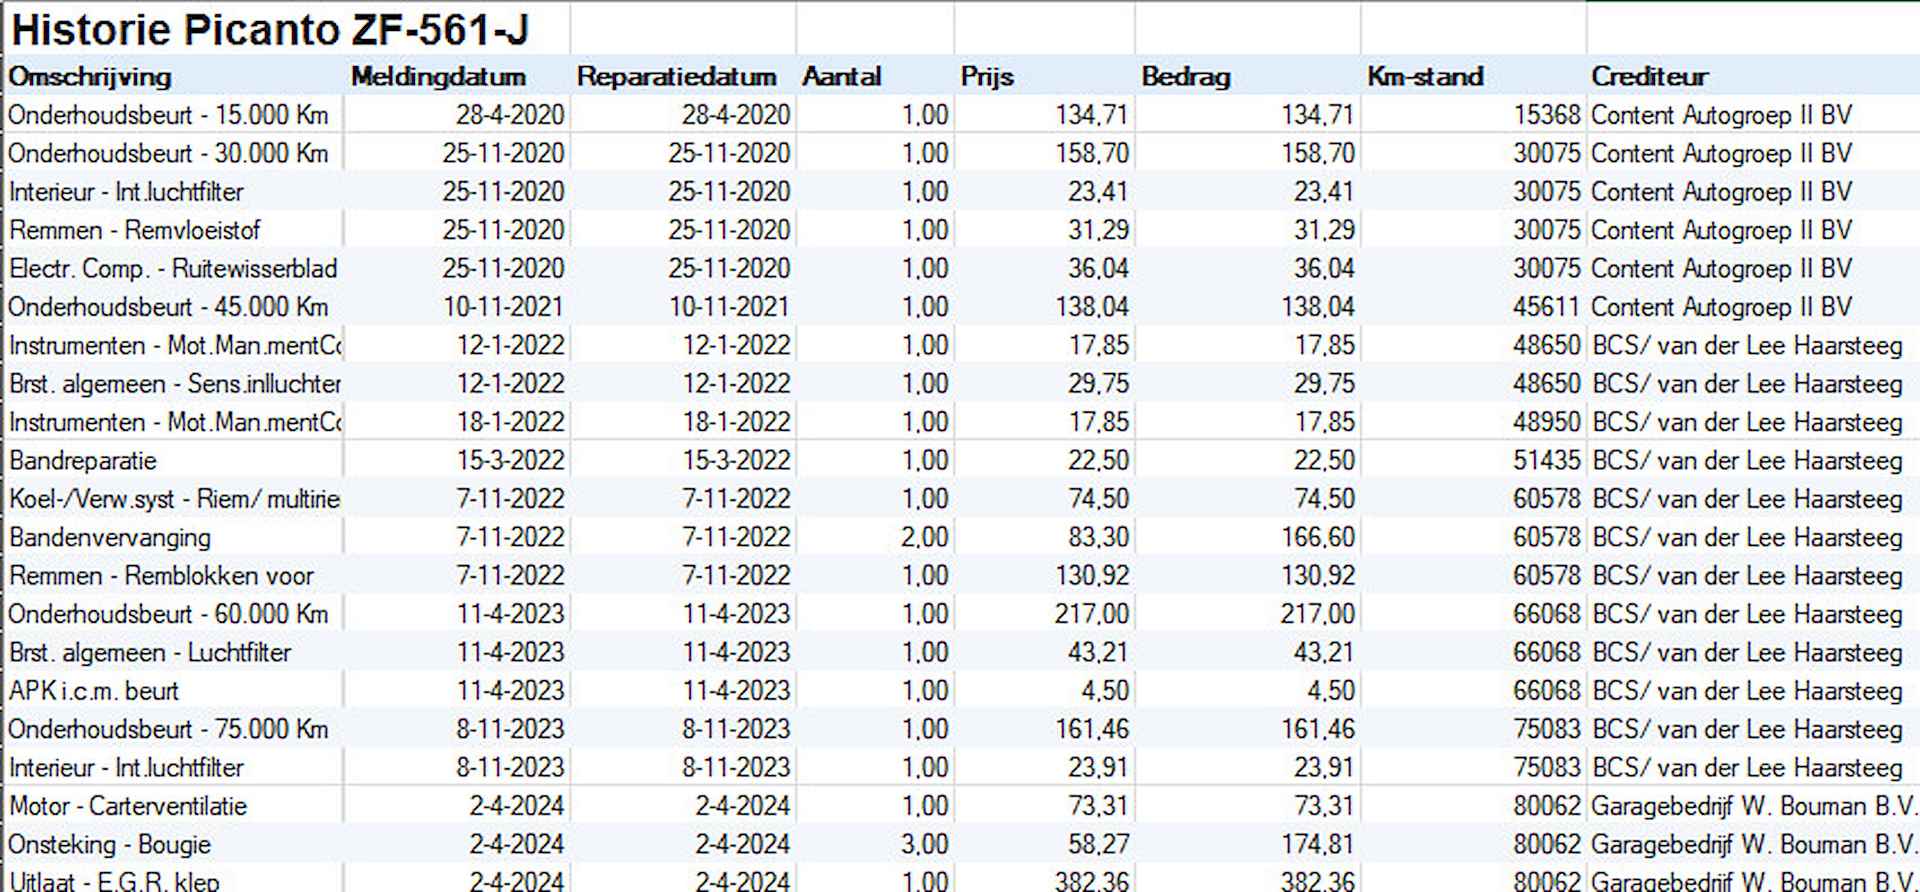Click Km-stand 51435 cell
The height and width of the screenshot is (892, 1920).
(1474, 460)
